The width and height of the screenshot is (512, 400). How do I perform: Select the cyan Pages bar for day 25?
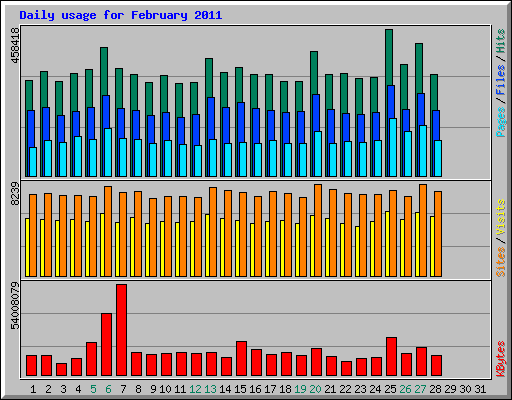click(393, 147)
